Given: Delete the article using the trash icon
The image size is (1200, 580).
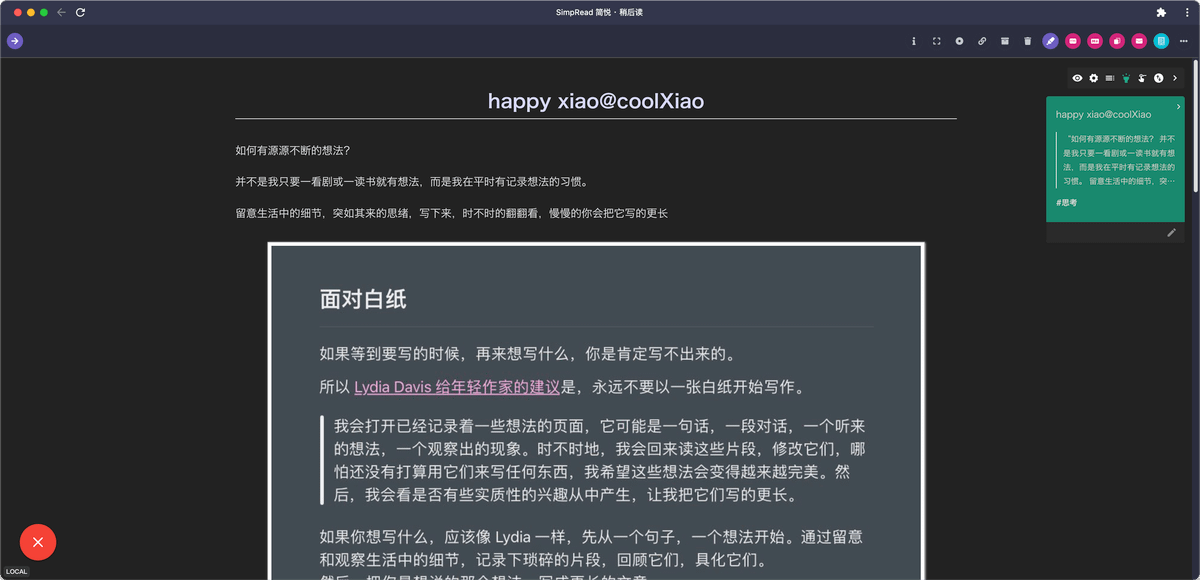Looking at the screenshot, I should tap(1028, 41).
